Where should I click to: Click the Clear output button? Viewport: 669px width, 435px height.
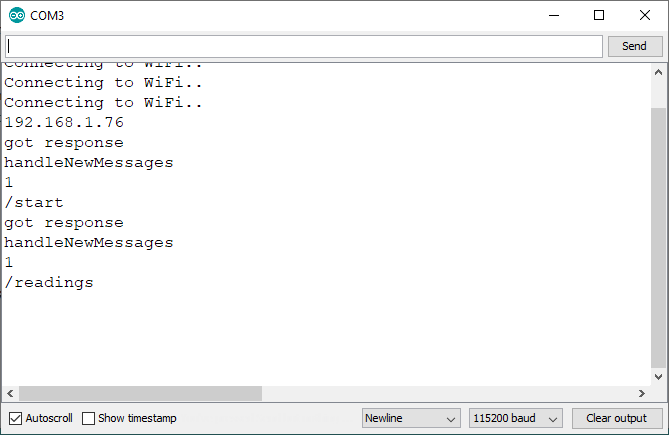[x=616, y=418]
